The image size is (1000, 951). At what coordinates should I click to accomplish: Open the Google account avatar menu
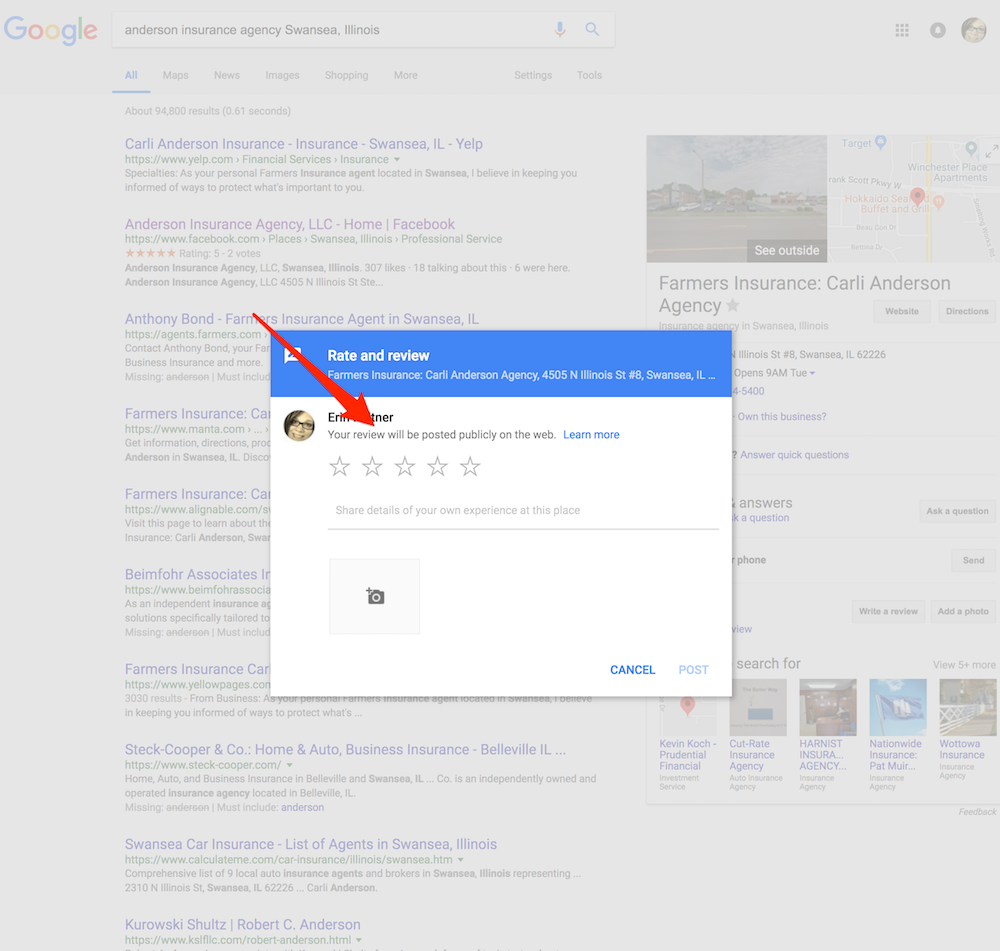coord(974,30)
